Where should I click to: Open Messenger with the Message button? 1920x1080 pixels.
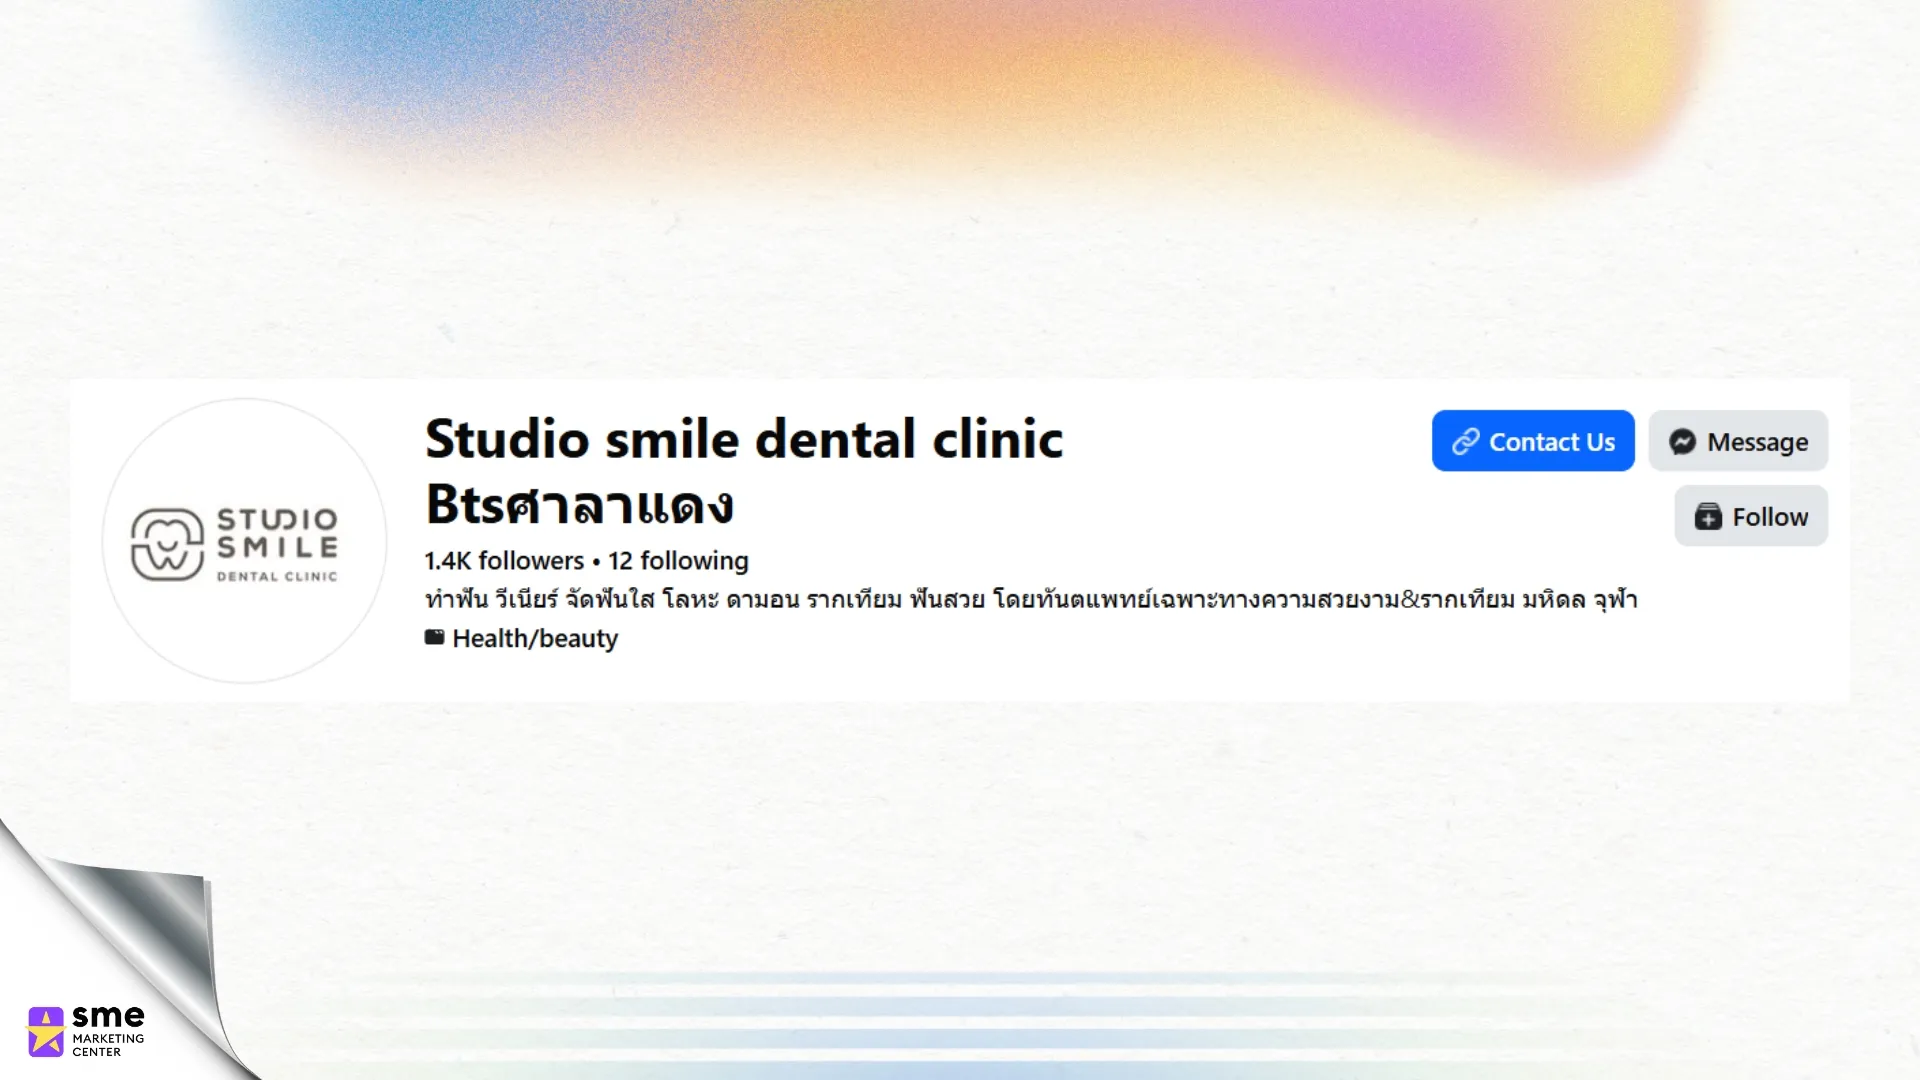click(1738, 441)
